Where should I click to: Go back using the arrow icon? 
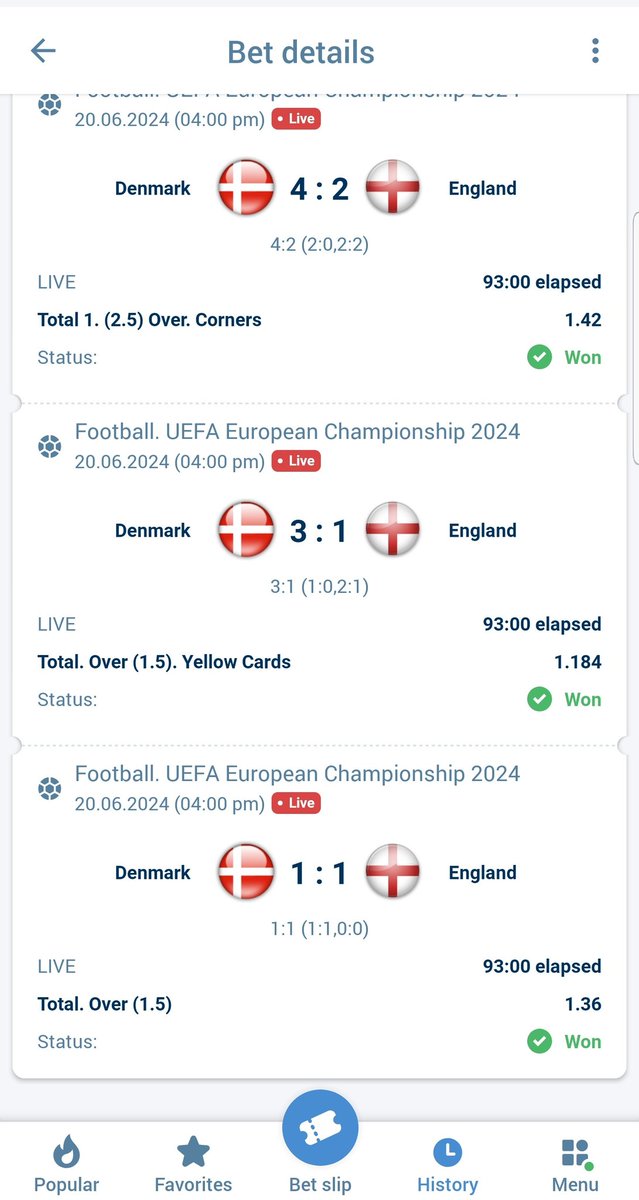click(43, 51)
